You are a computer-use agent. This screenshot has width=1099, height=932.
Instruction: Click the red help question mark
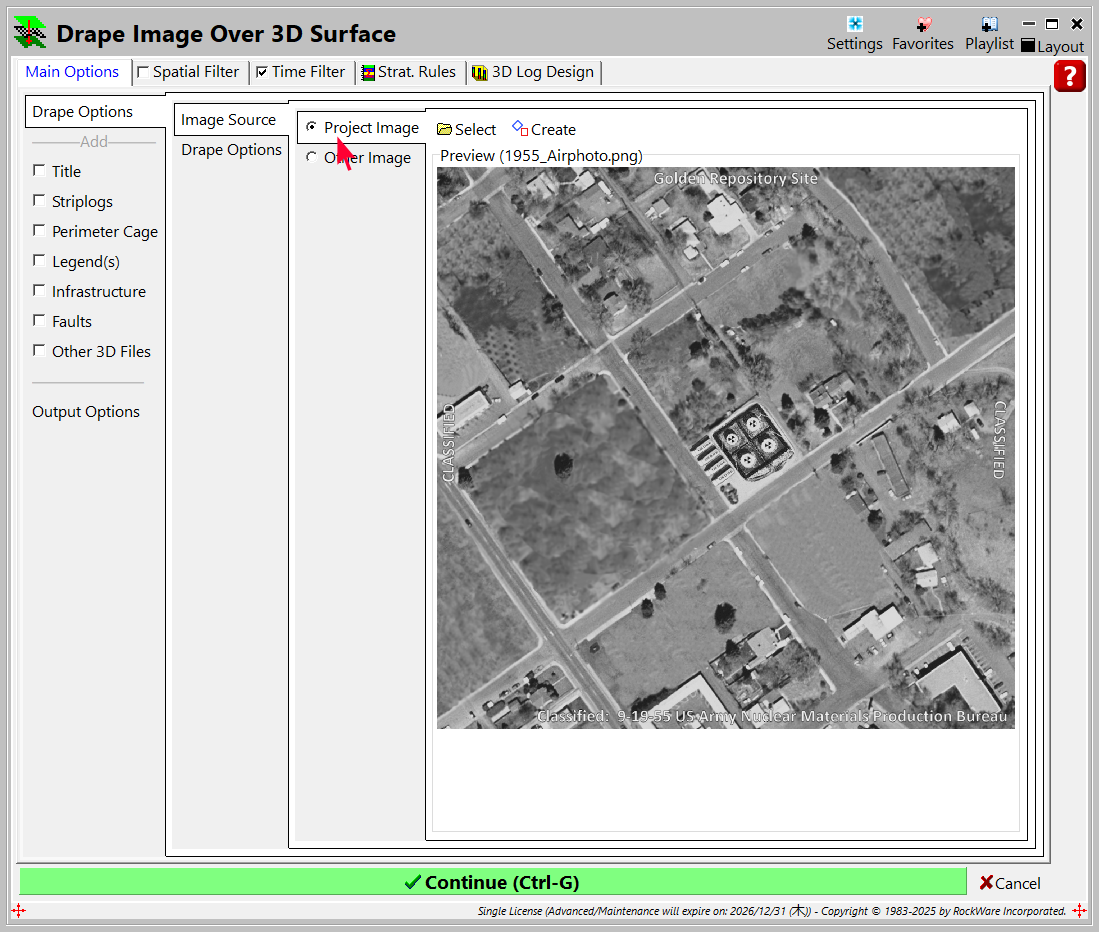click(x=1069, y=76)
